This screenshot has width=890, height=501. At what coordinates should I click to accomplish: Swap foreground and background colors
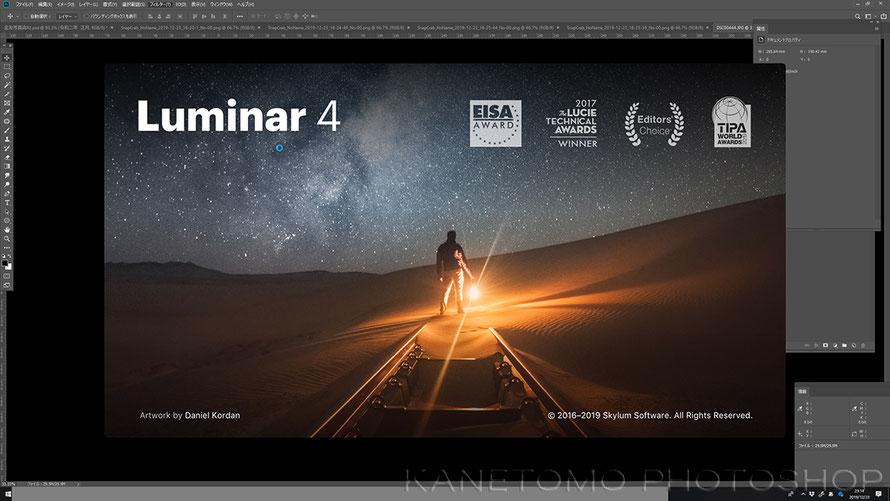point(10,256)
